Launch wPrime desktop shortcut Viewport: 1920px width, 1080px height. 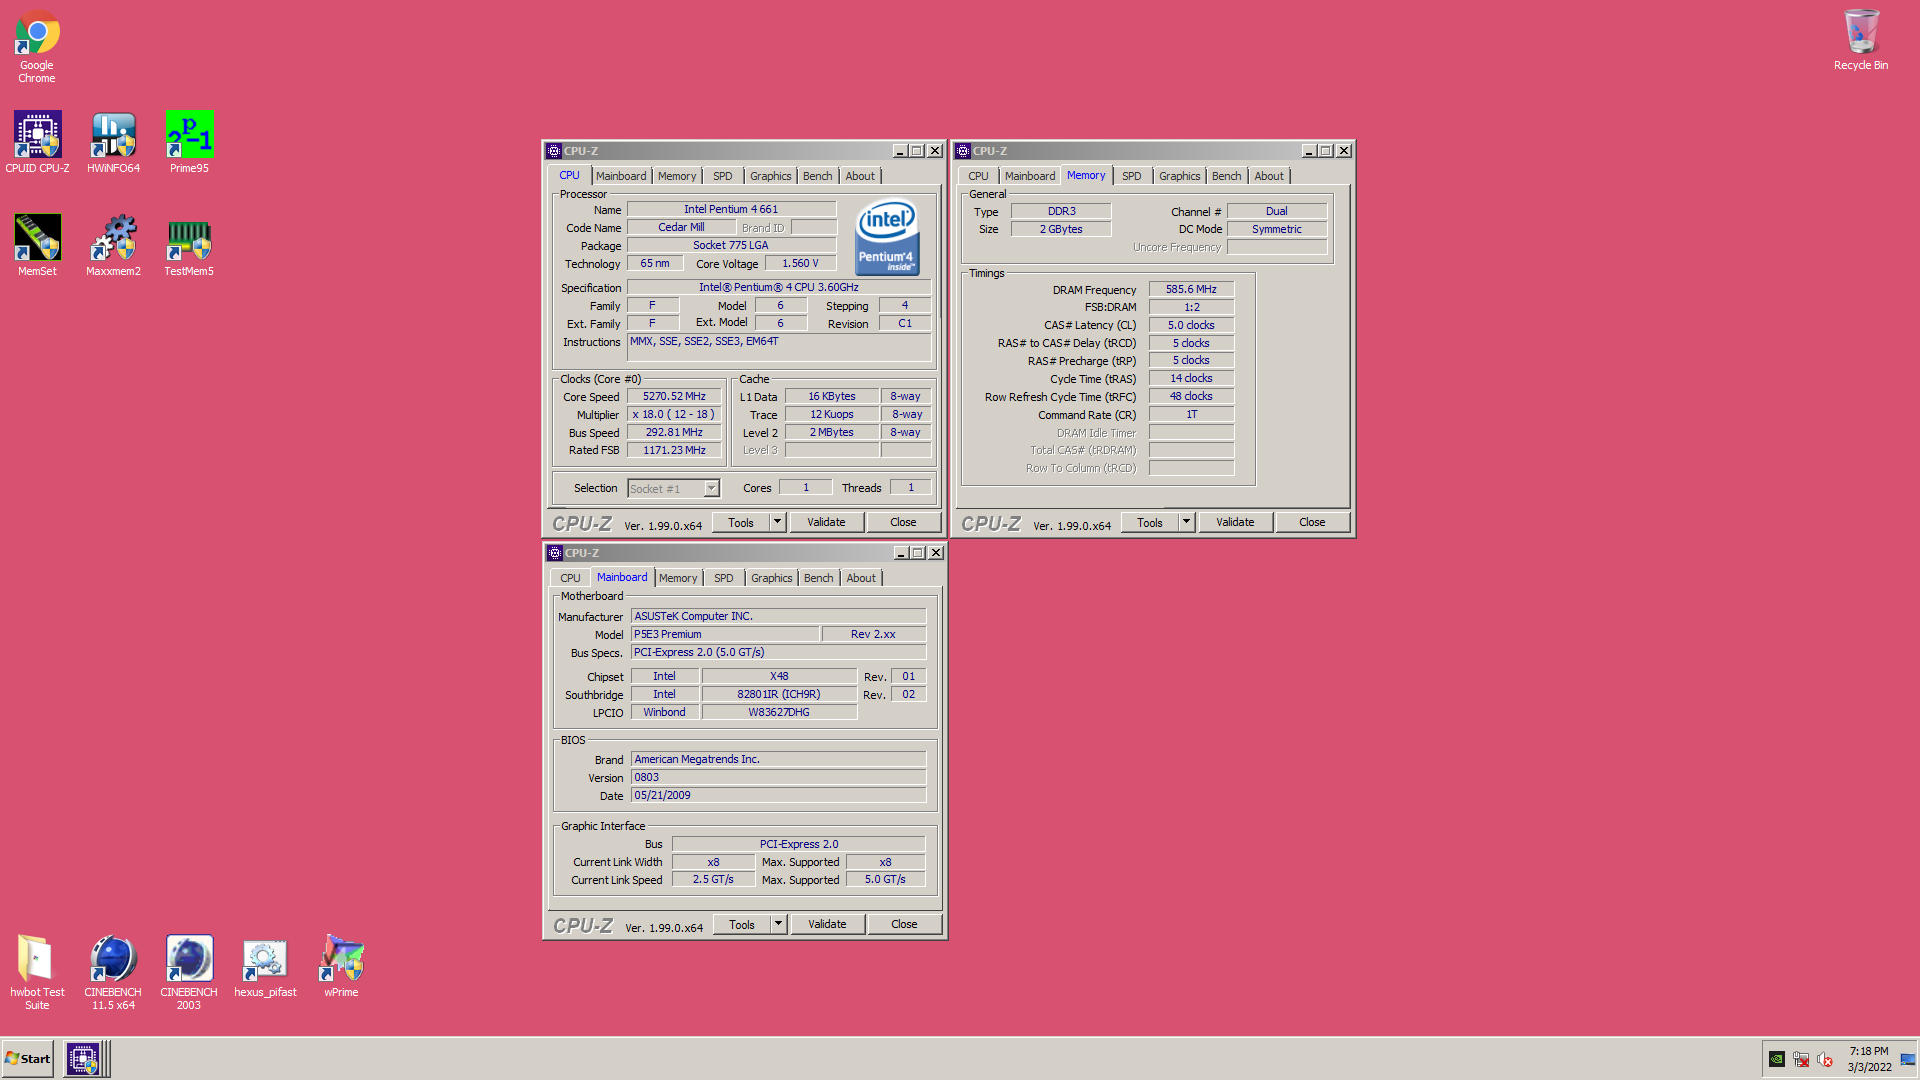pyautogui.click(x=341, y=967)
